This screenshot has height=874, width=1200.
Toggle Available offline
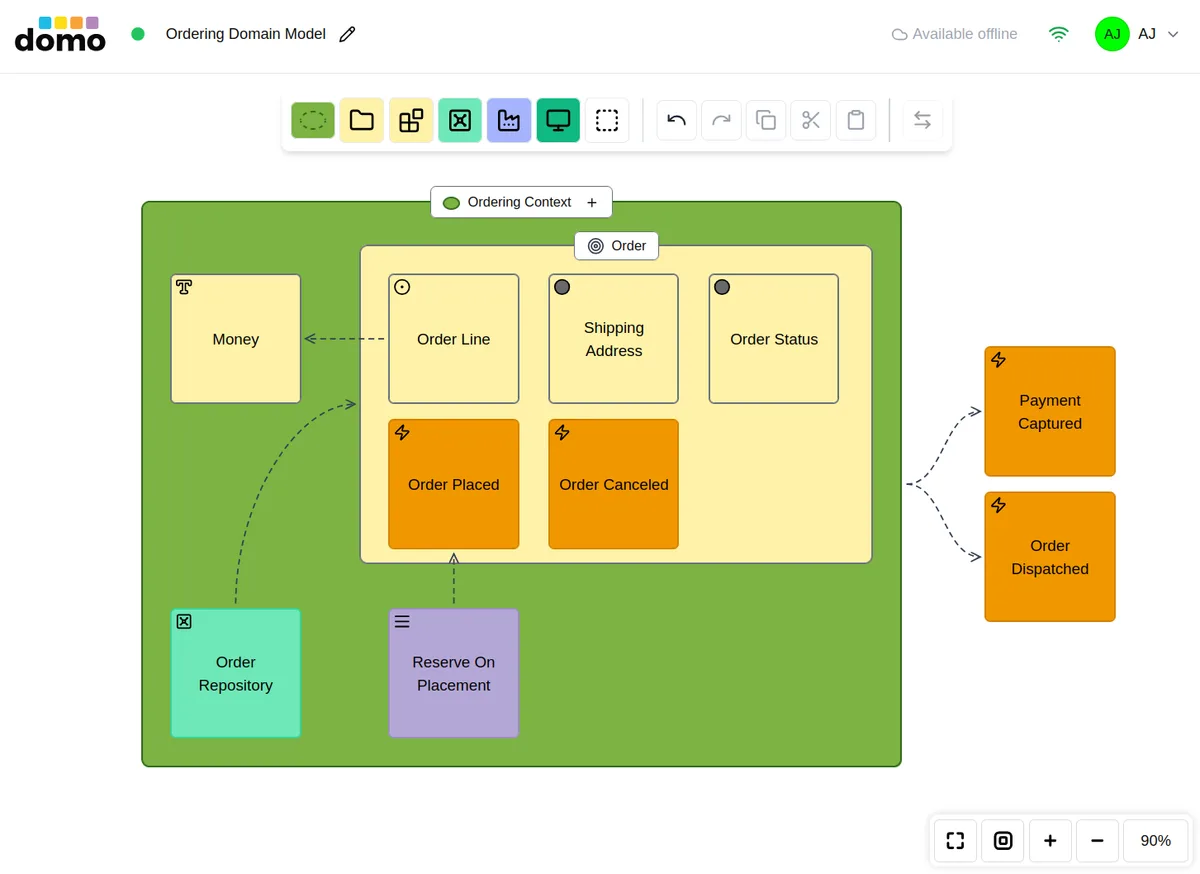[954, 34]
